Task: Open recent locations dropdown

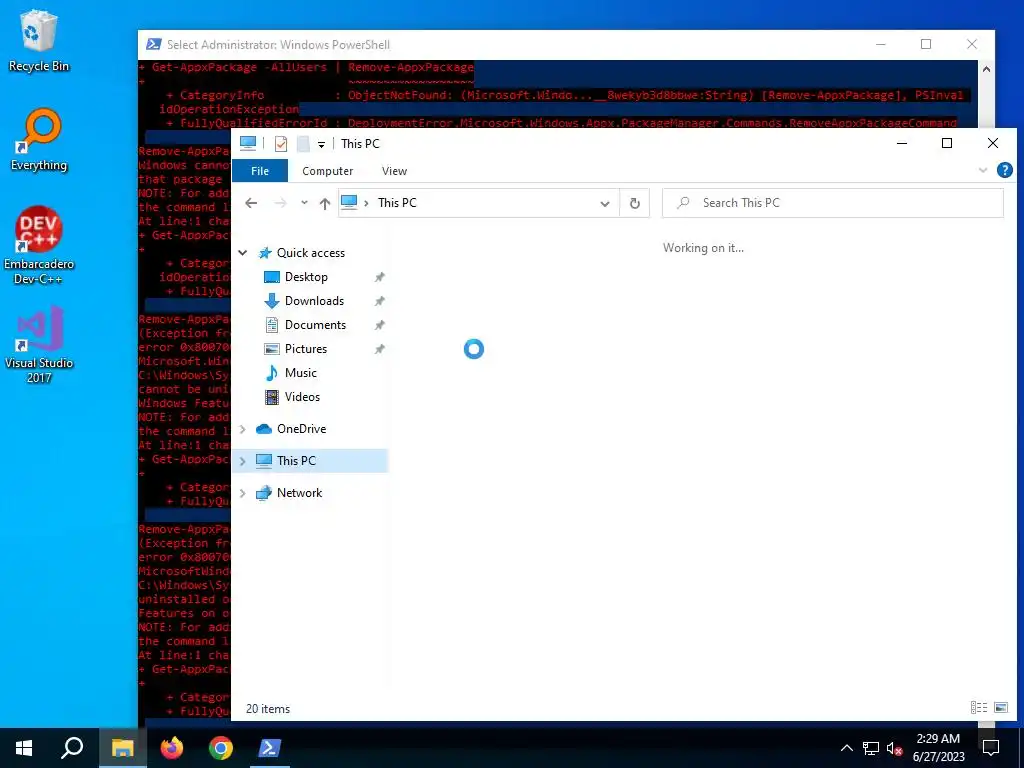Action: tap(304, 203)
